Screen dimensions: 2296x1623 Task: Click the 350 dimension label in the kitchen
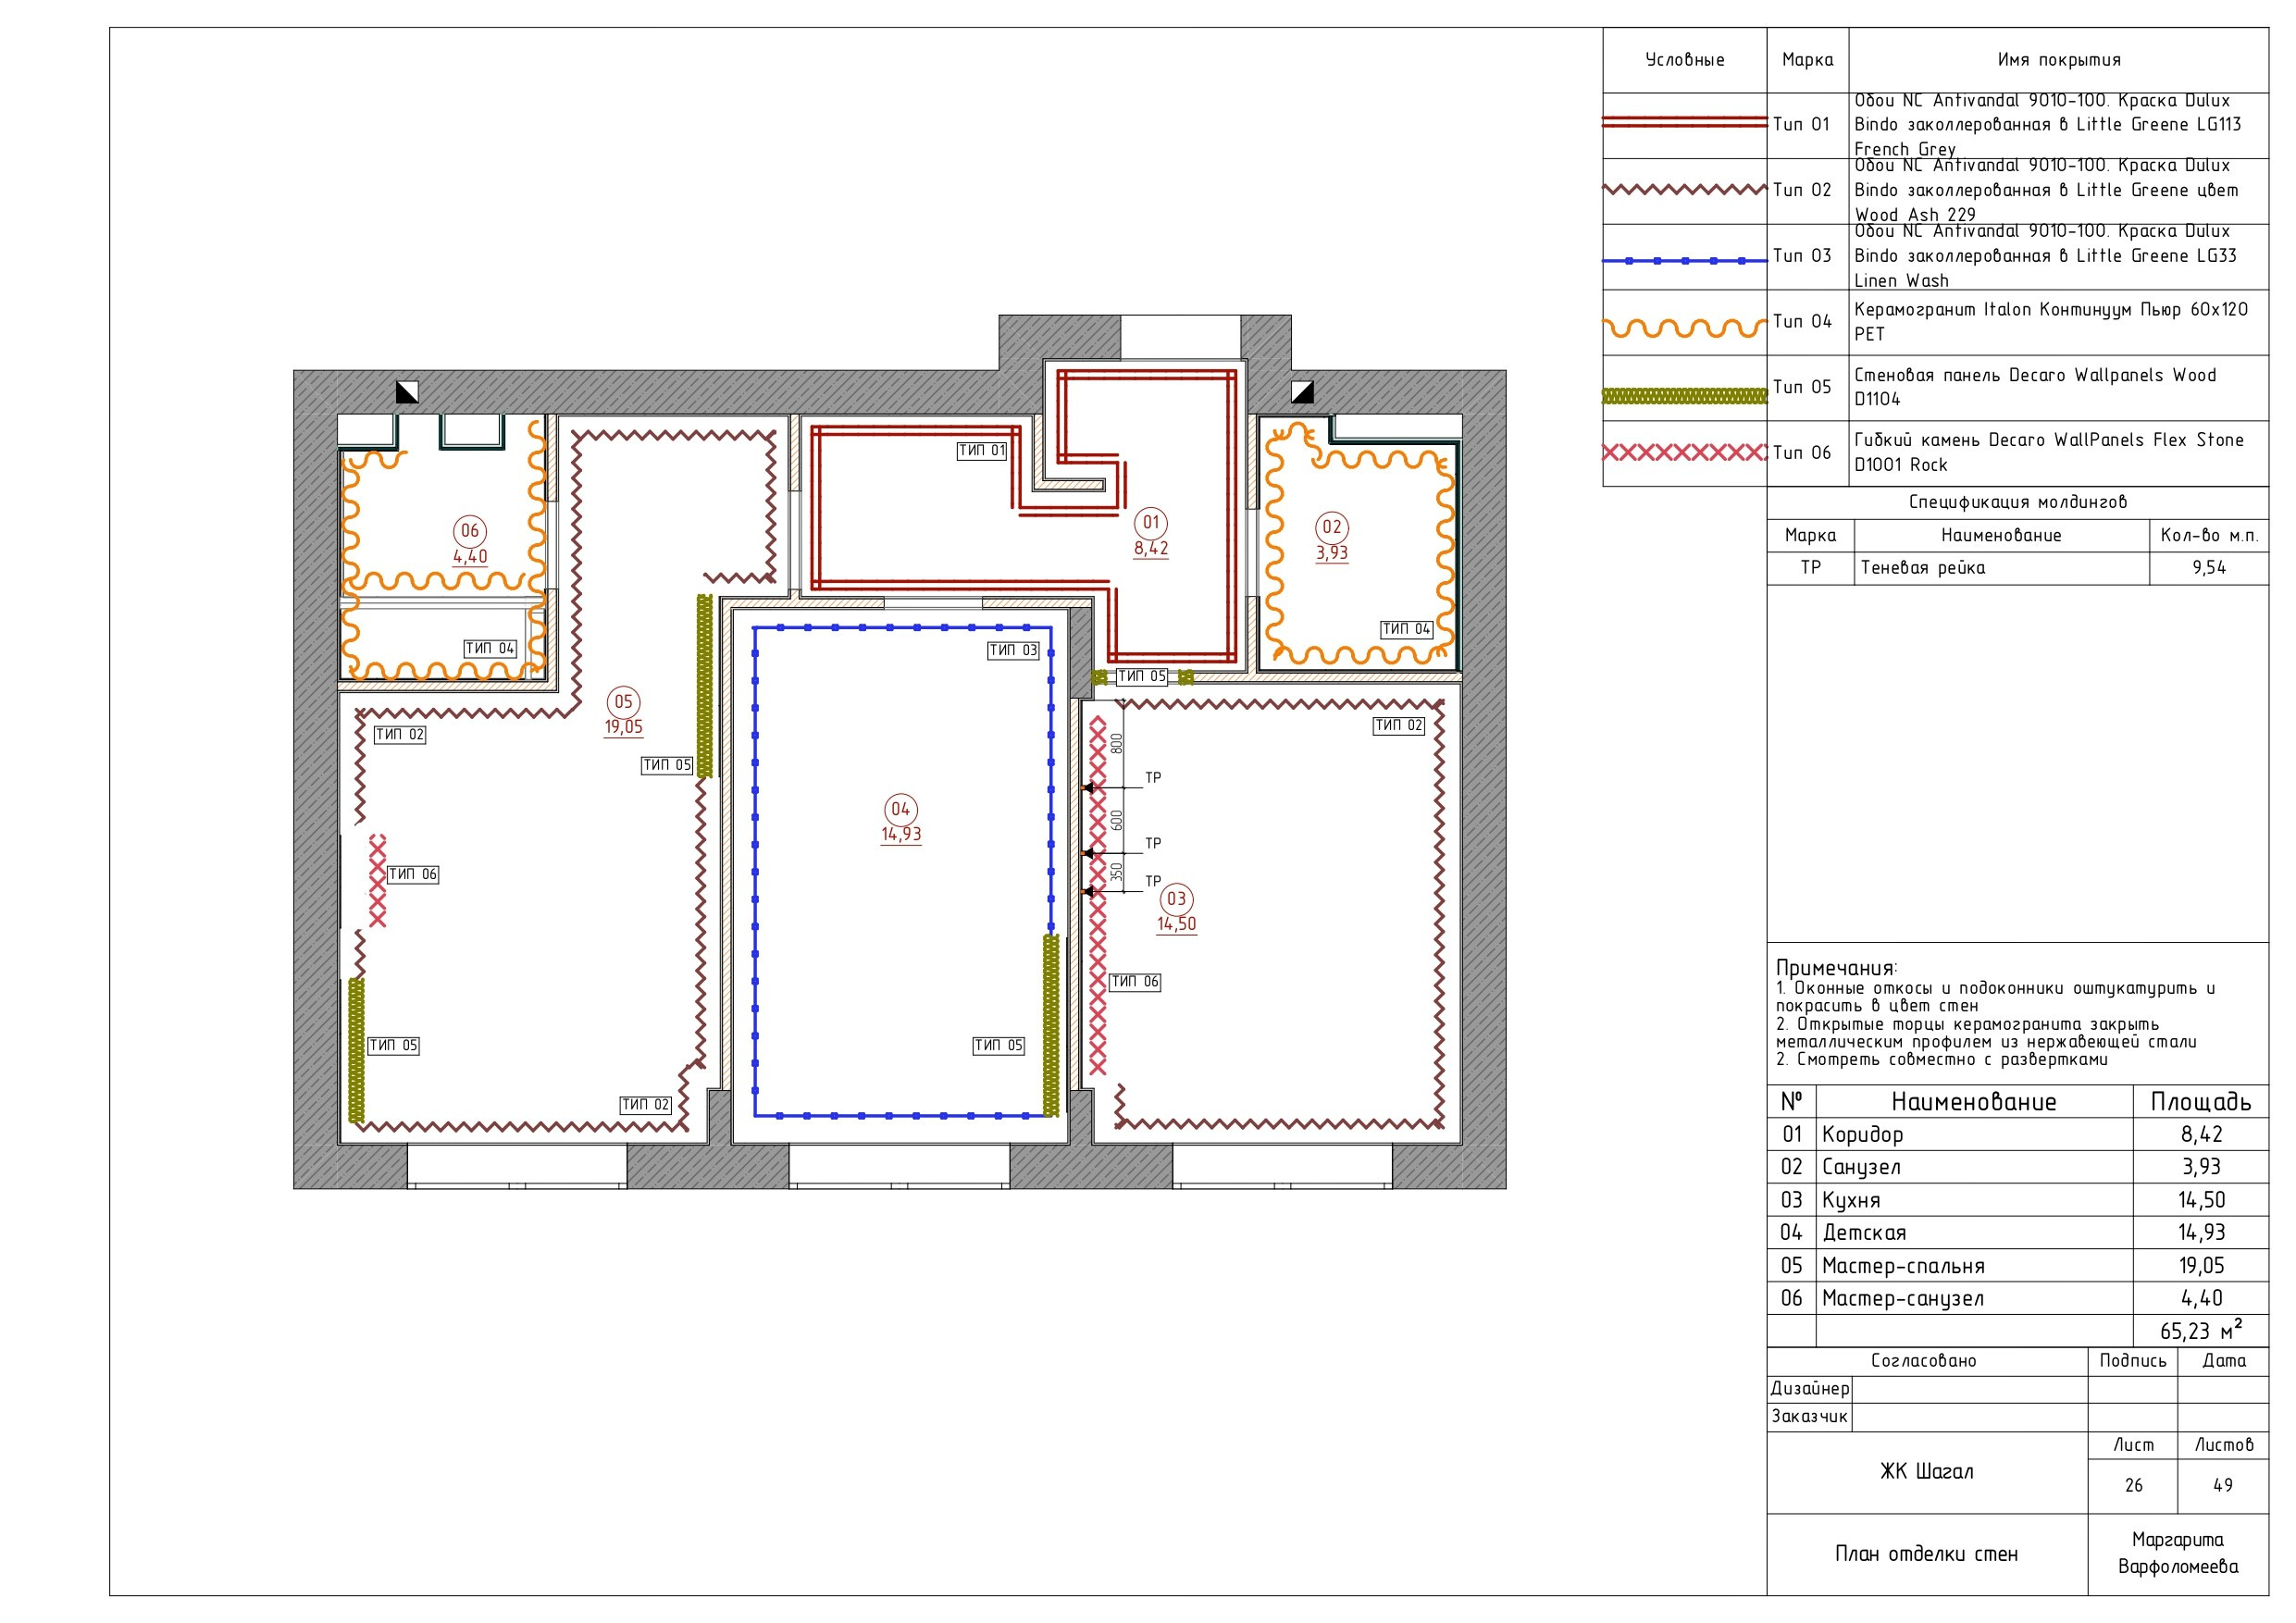coord(1117,871)
